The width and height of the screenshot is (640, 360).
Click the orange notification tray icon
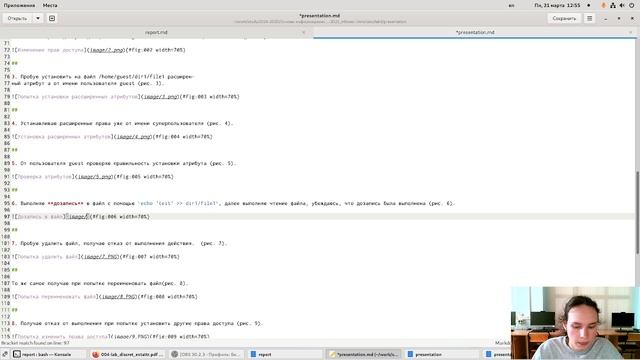pyautogui.click(x=604, y=5)
